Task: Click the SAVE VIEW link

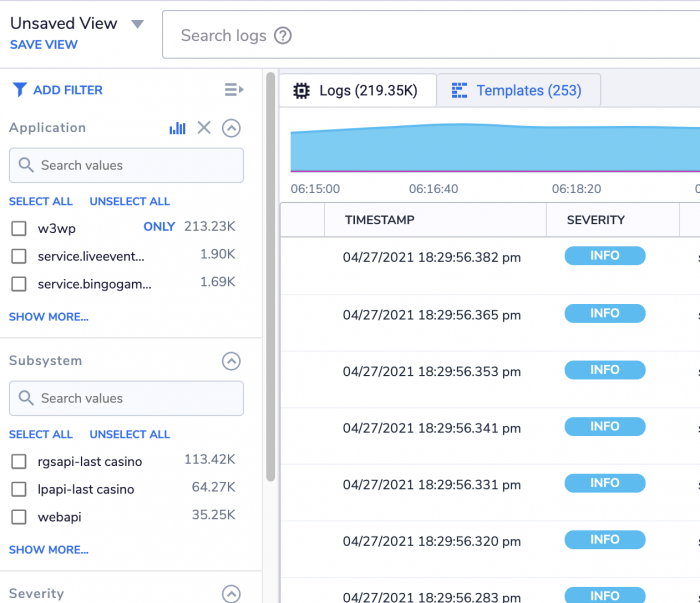Action: pyautogui.click(x=44, y=45)
